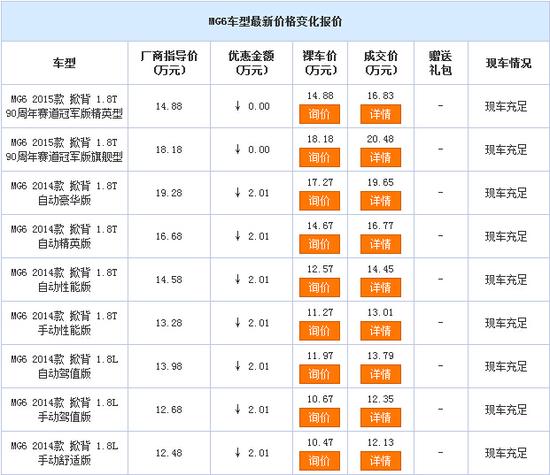This screenshot has width=550, height=475.
Task: Click guide price 14.58
Action: pos(169,280)
